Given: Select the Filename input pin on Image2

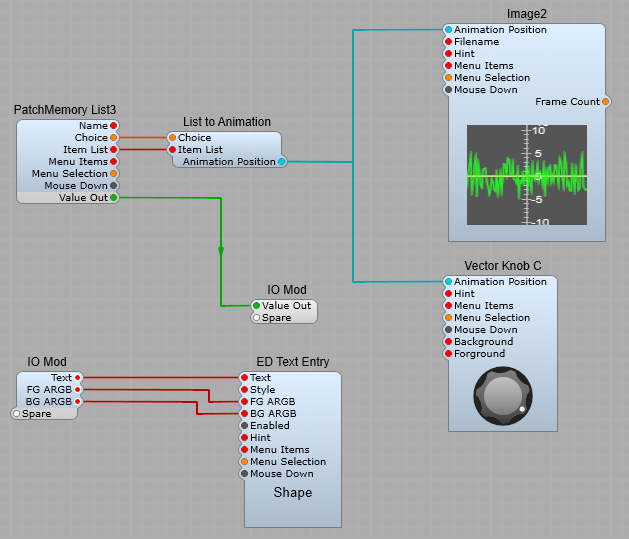Looking at the screenshot, I should [448, 42].
